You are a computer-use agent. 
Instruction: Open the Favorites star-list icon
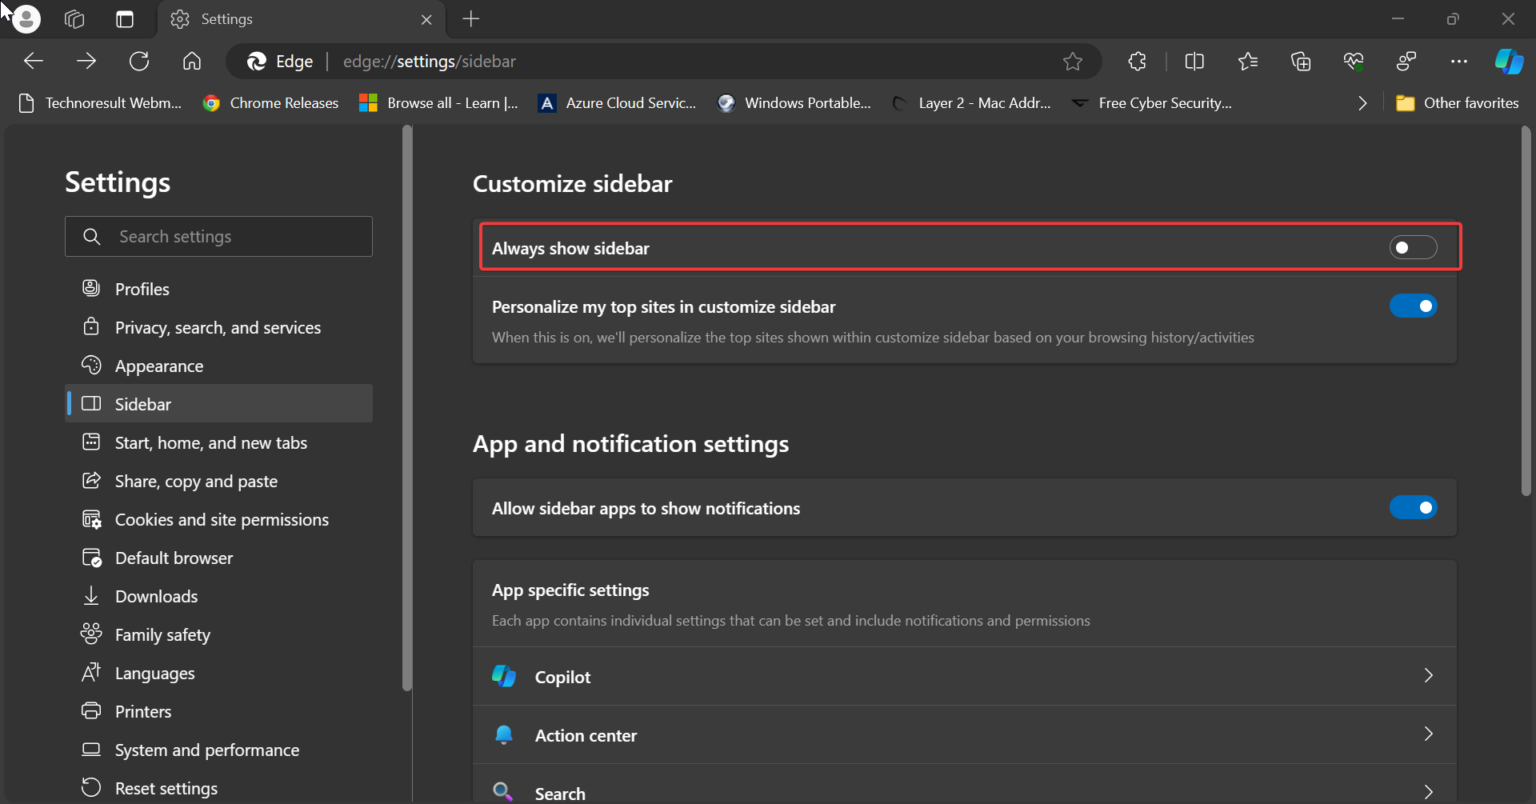coord(1247,61)
